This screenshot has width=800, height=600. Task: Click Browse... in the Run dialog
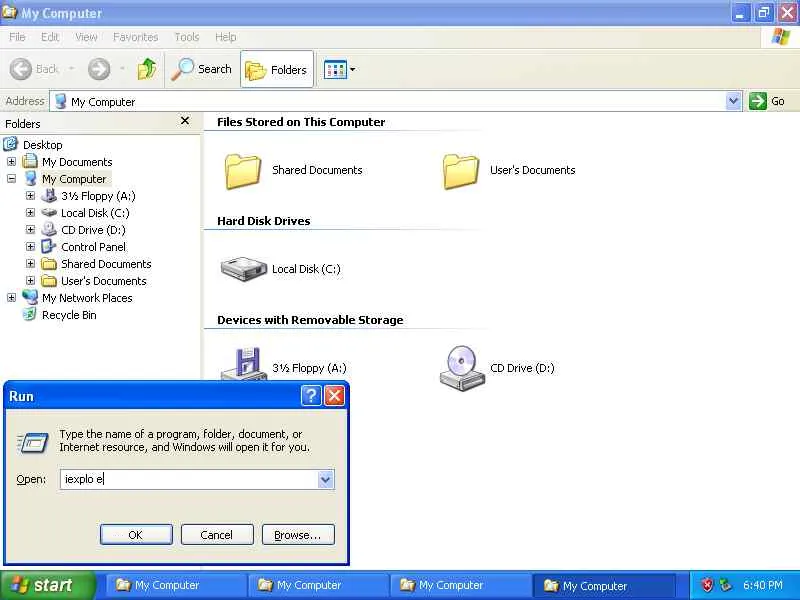pyautogui.click(x=298, y=535)
